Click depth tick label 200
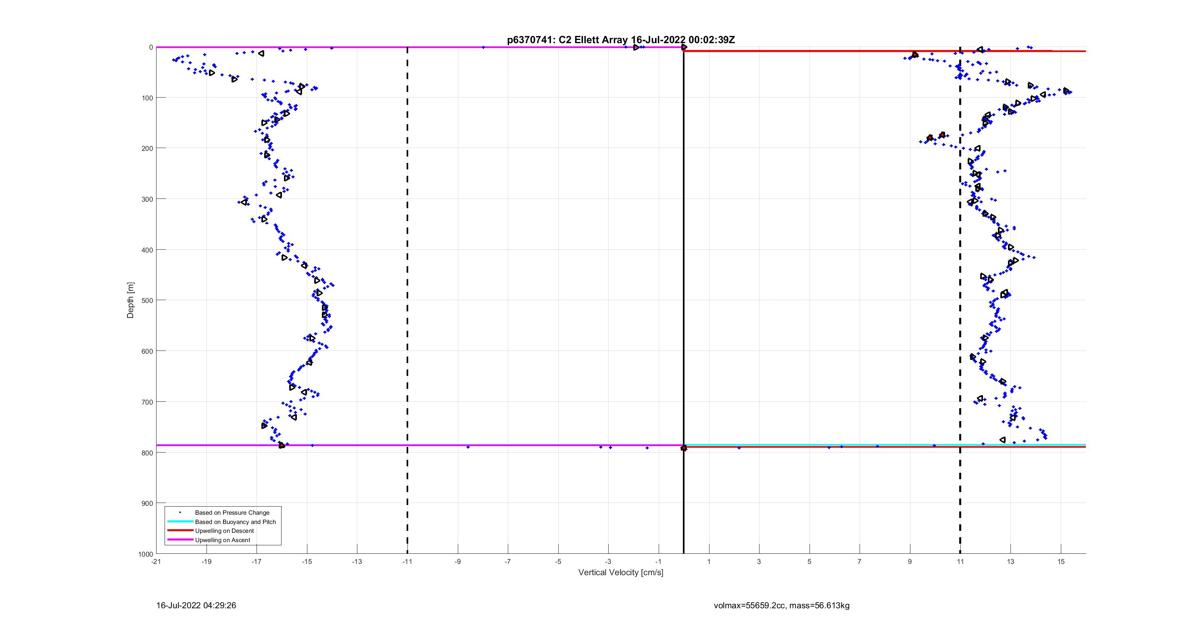The width and height of the screenshot is (1200, 622). 146,148
